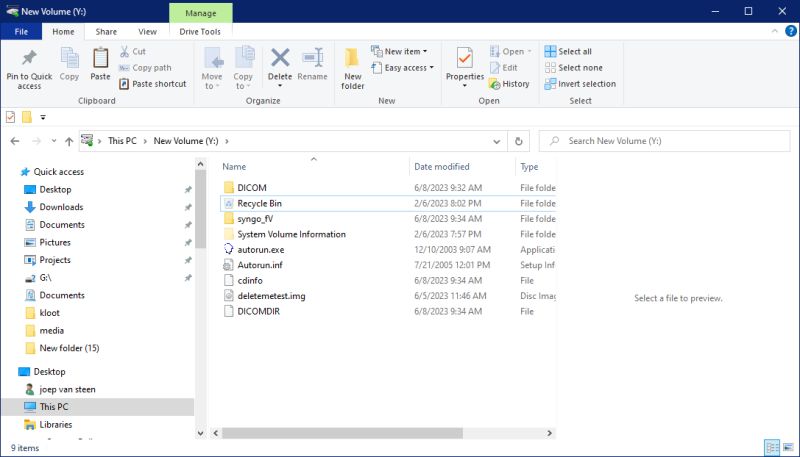This screenshot has width=800, height=457.
Task: Click scroll right arrow of file list
Action: tap(549, 433)
